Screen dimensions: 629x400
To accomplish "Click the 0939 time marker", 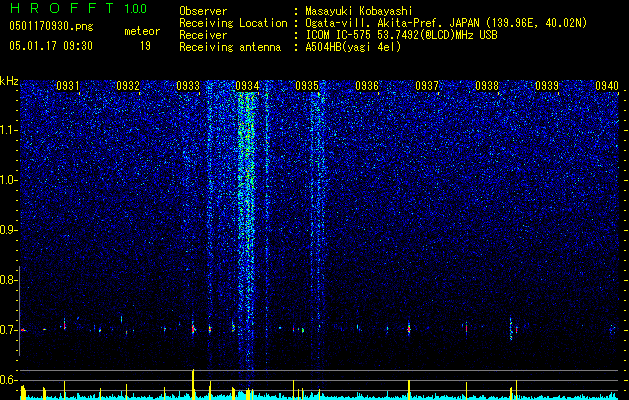I will coord(547,86).
